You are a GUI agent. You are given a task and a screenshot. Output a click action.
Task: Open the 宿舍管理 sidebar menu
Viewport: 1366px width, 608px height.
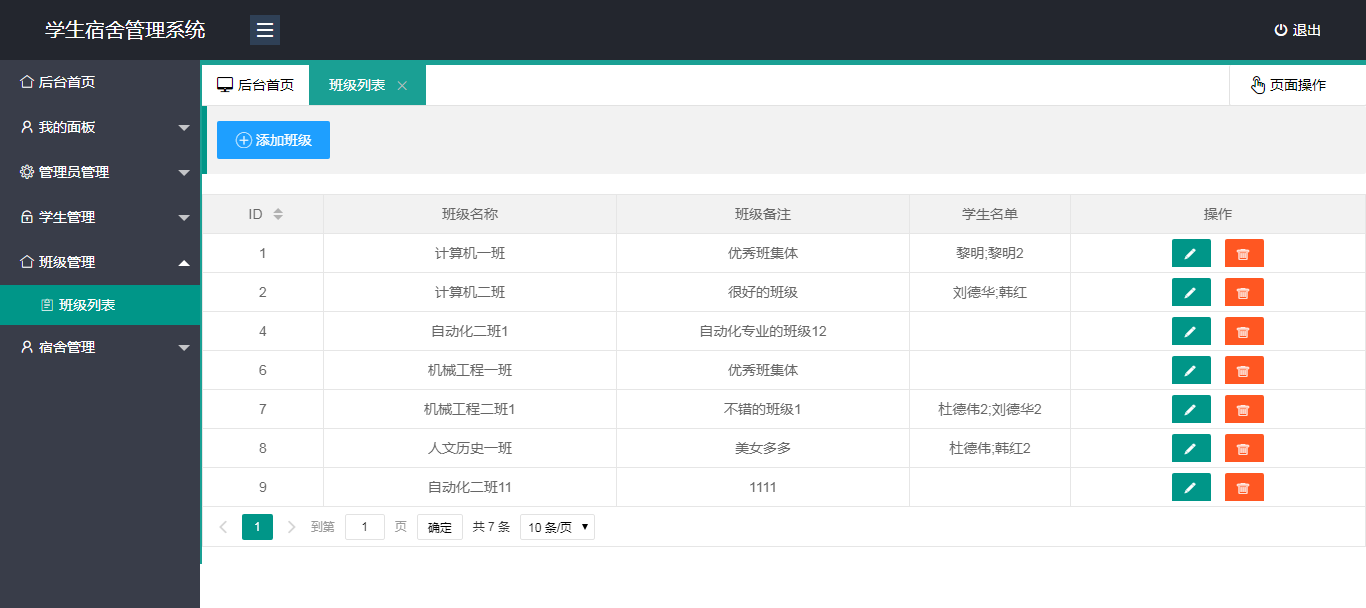100,346
